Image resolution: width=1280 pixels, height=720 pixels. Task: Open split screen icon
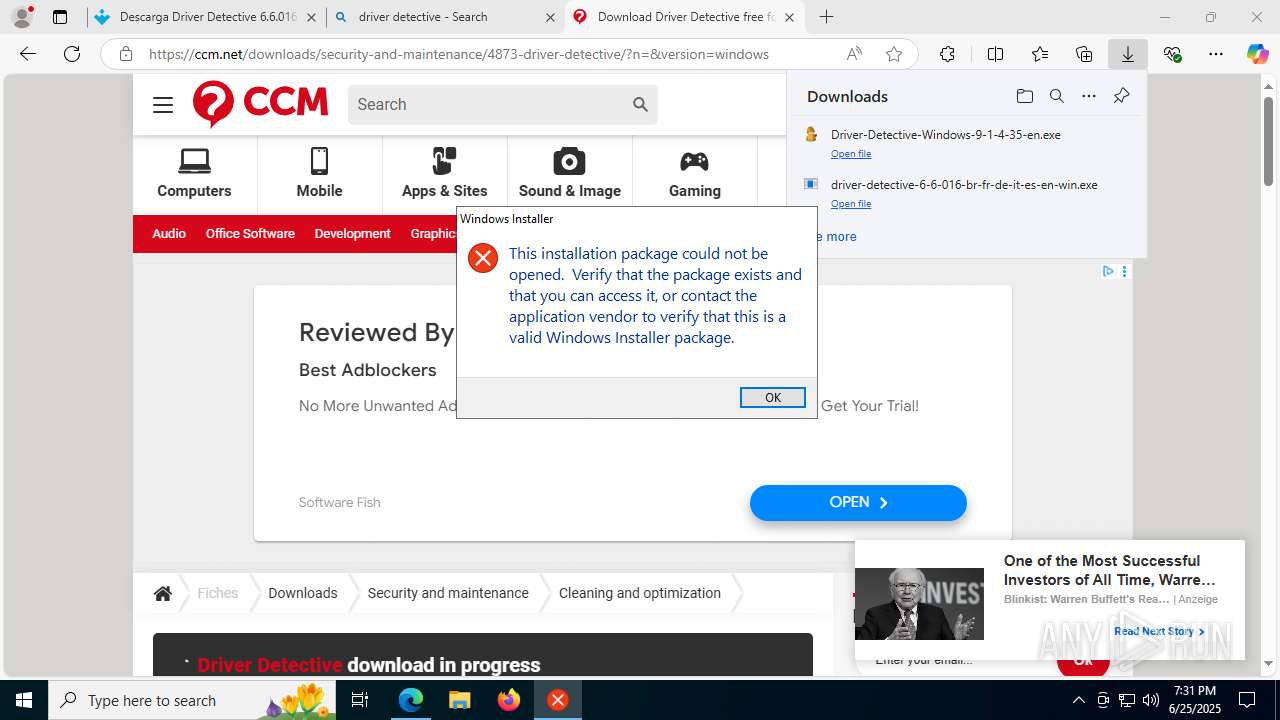click(995, 54)
